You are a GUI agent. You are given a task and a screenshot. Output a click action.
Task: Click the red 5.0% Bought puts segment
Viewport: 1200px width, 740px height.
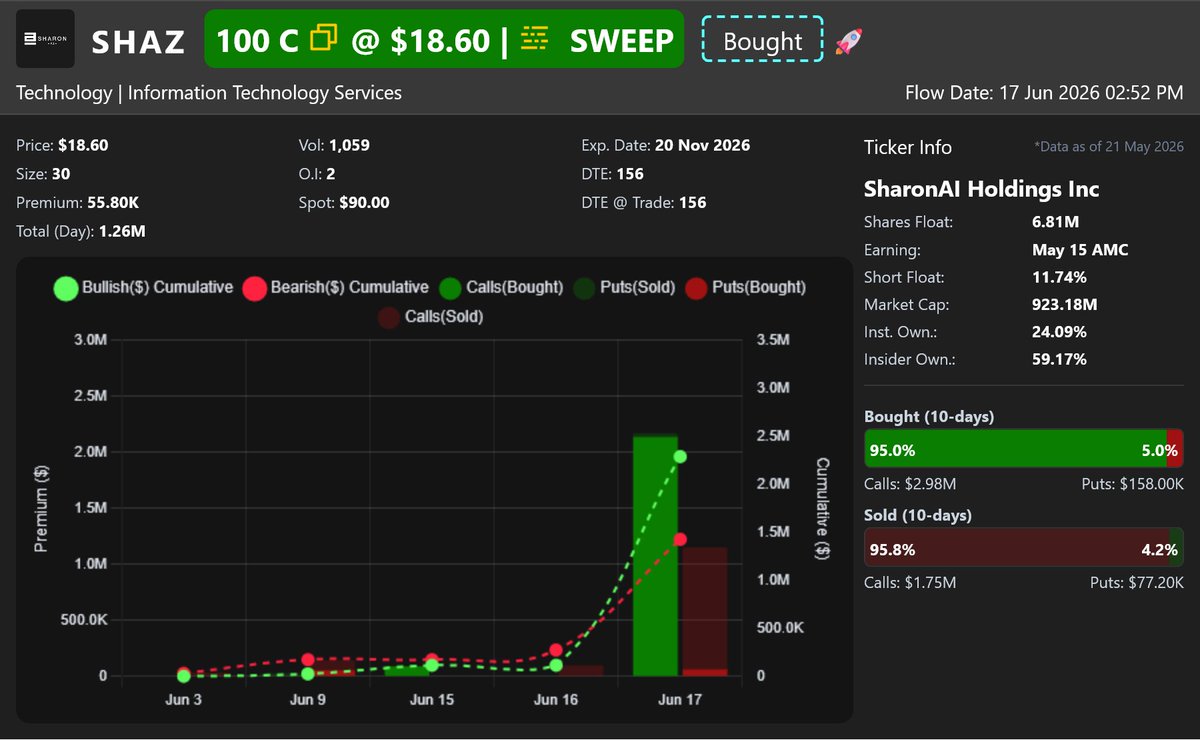1175,449
